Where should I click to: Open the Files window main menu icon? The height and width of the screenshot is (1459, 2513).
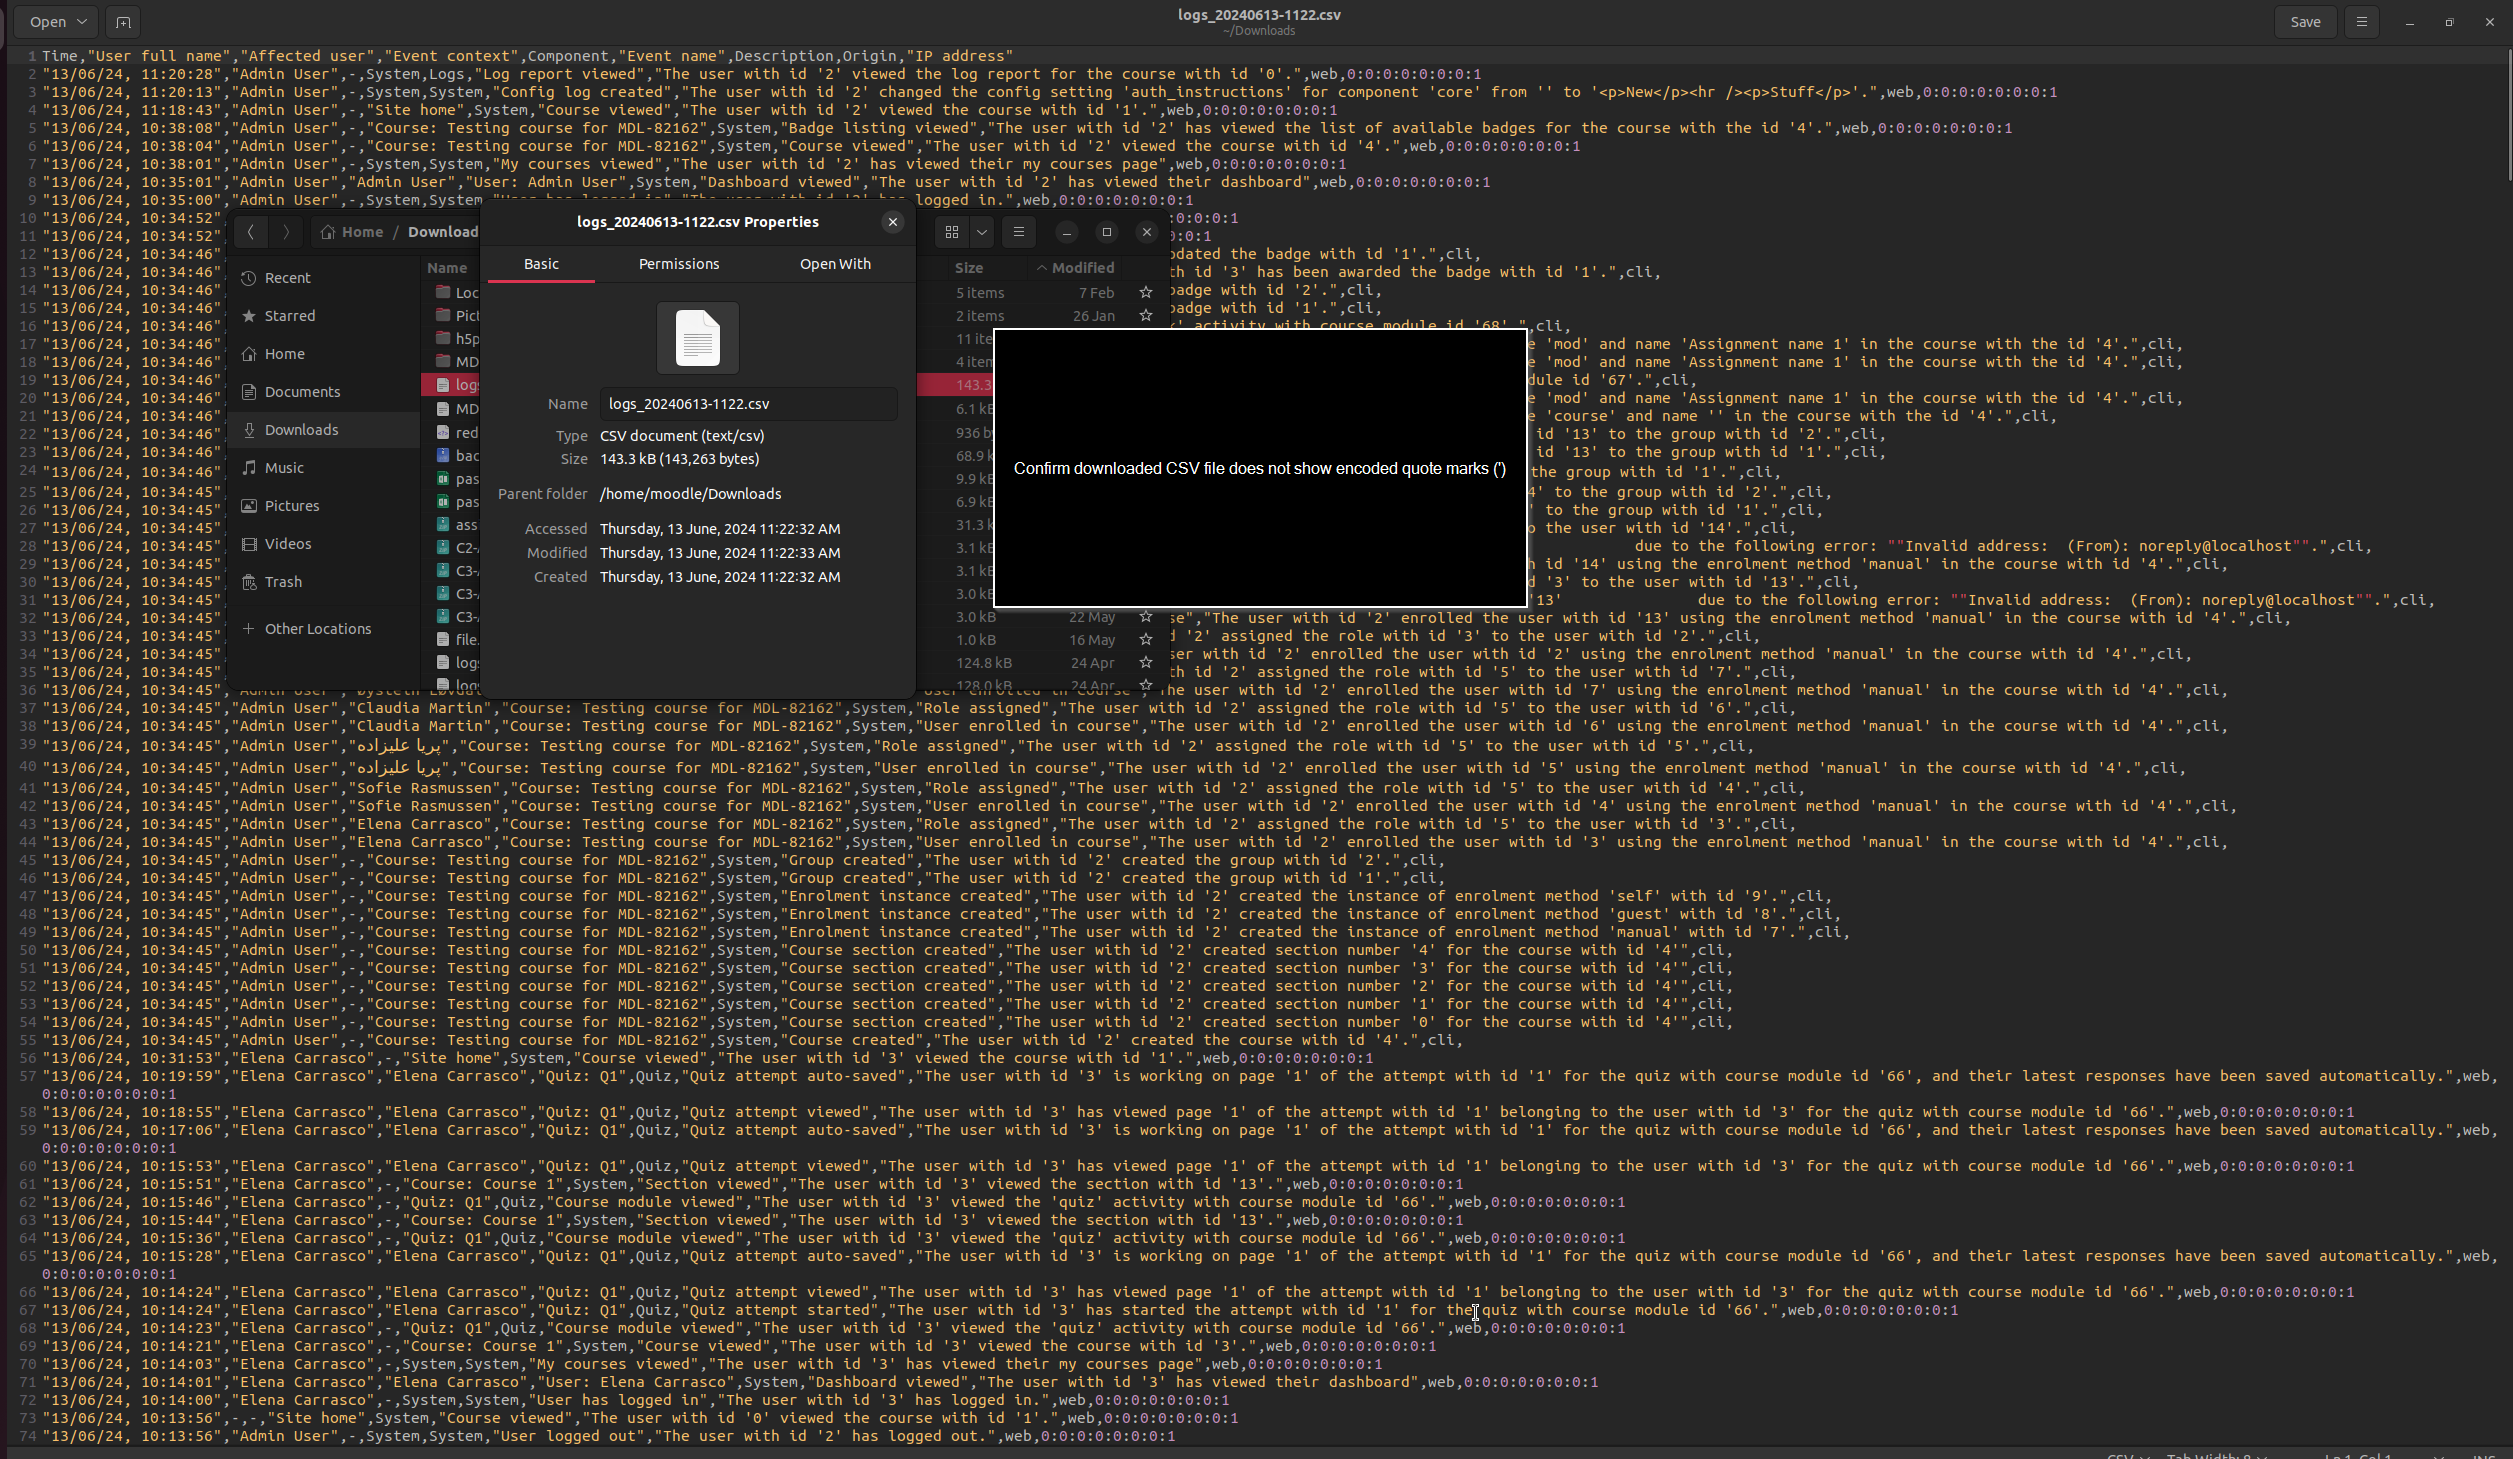coord(1019,232)
